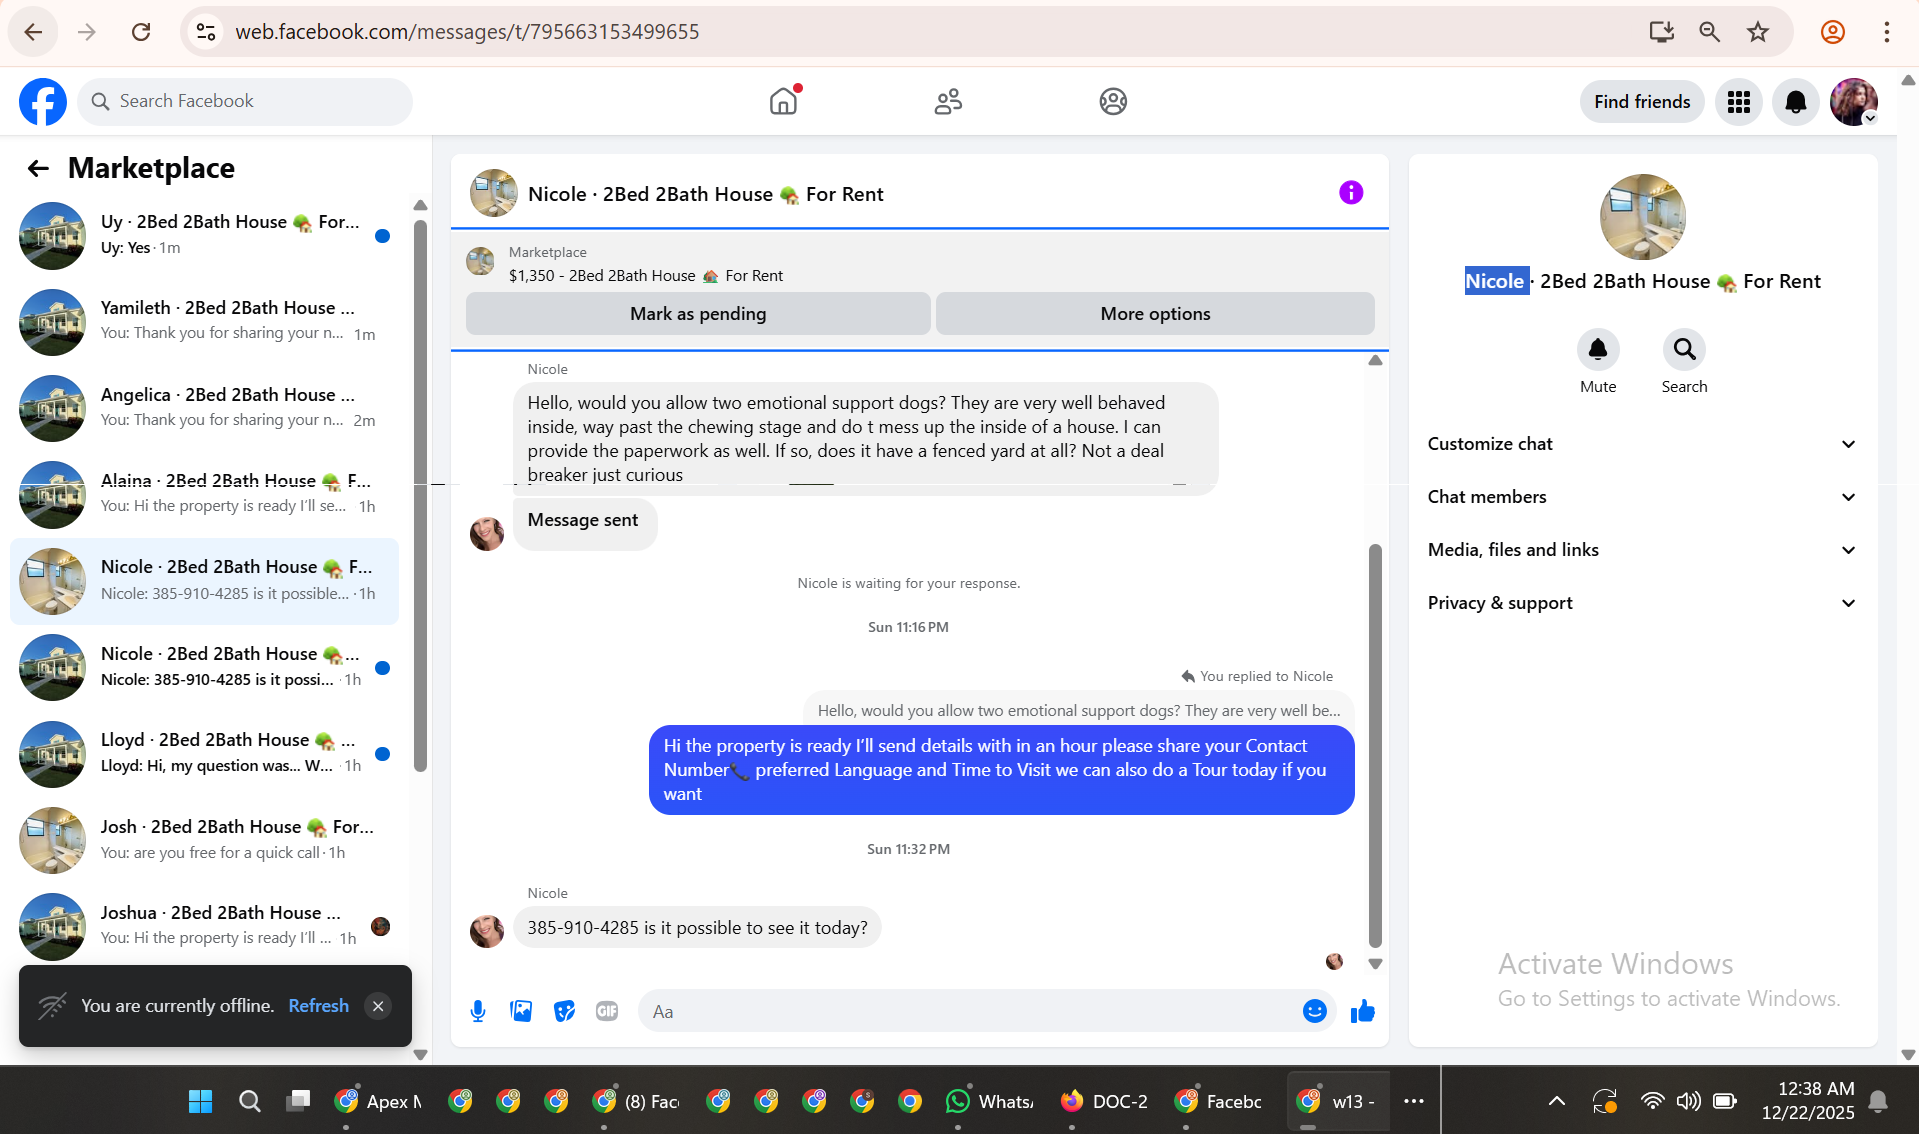Screen dimensions: 1919x1134
Task: Search in conversation magnifier icon
Action: [x=1684, y=349]
